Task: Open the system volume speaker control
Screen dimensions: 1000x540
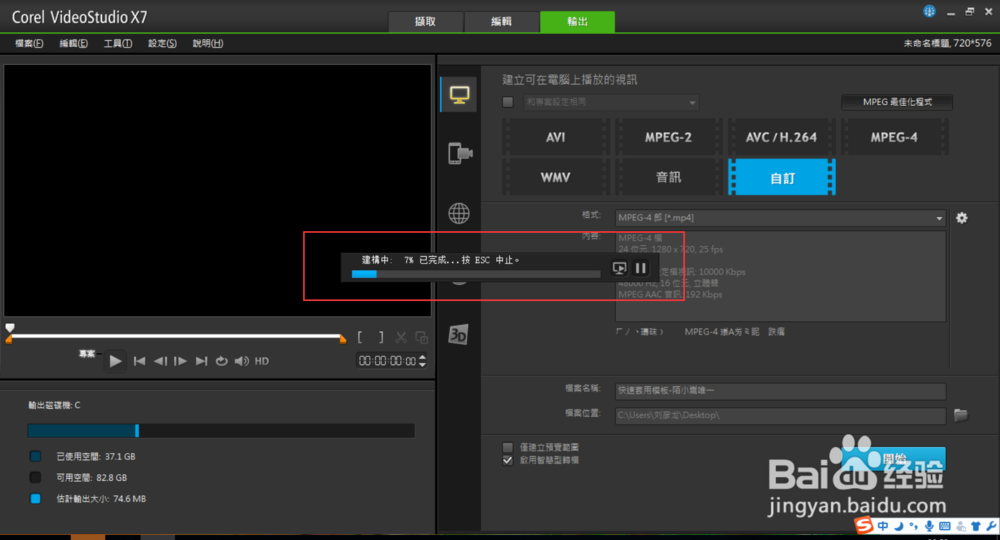Action: click(242, 361)
